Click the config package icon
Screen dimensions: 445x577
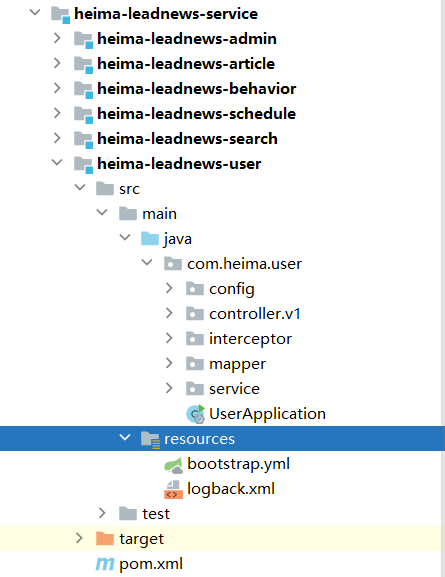pyautogui.click(x=195, y=289)
